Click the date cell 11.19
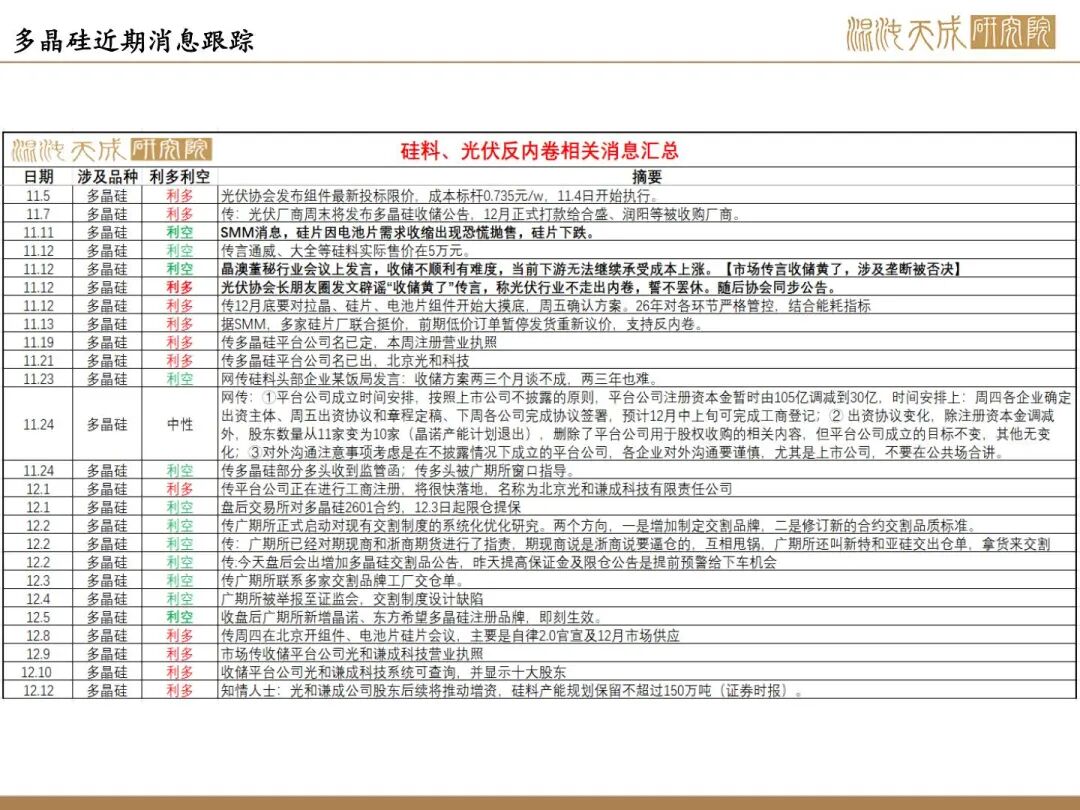This screenshot has width=1080, height=810. click(39, 342)
